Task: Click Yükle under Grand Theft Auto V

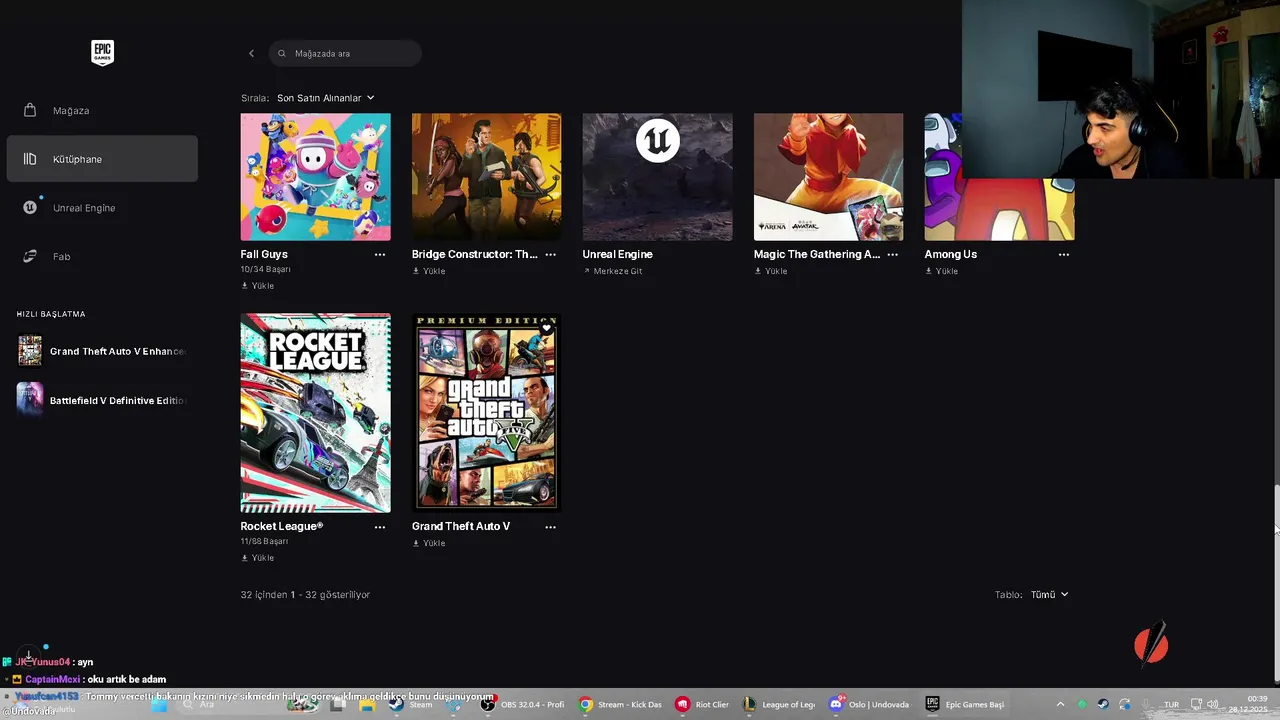Action: (x=429, y=543)
